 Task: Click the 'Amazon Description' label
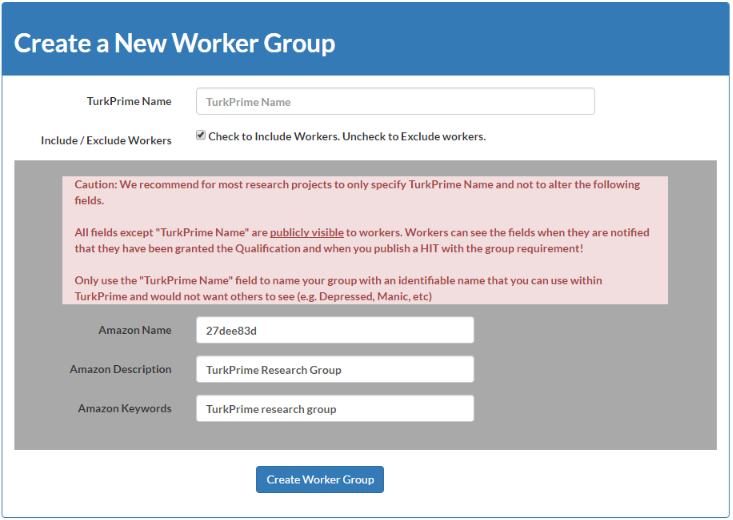[x=121, y=369]
